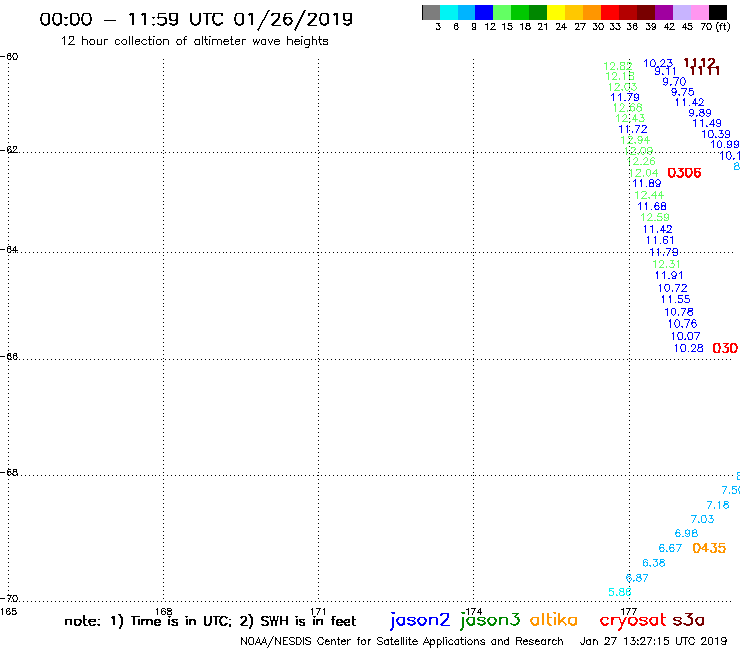Image resolution: width=740 pixels, height=650 pixels.
Task: Click the 12.59 data point
Action: 655,217
